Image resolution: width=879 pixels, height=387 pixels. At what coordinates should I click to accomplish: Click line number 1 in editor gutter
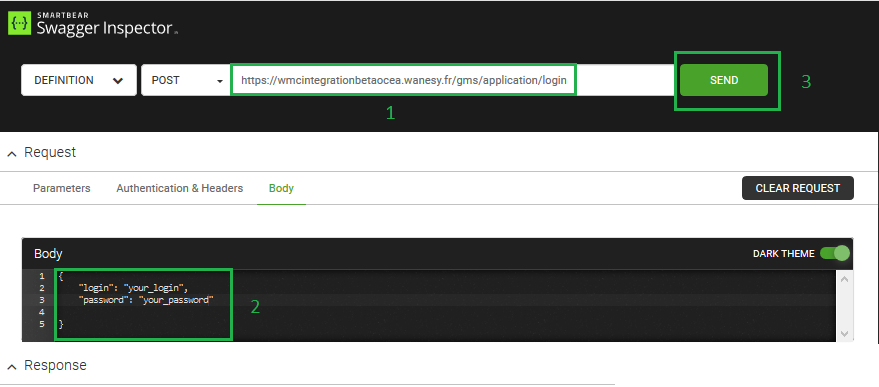click(41, 276)
